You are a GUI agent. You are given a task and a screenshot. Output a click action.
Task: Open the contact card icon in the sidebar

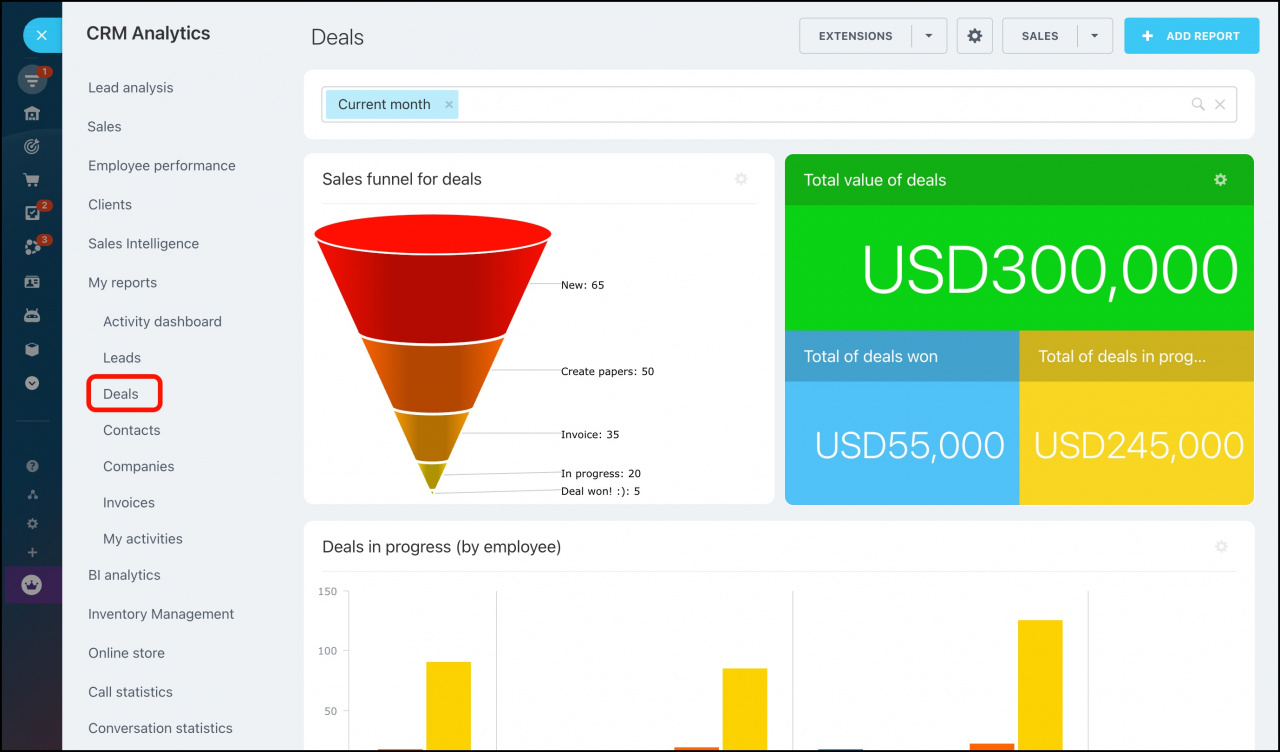point(32,282)
